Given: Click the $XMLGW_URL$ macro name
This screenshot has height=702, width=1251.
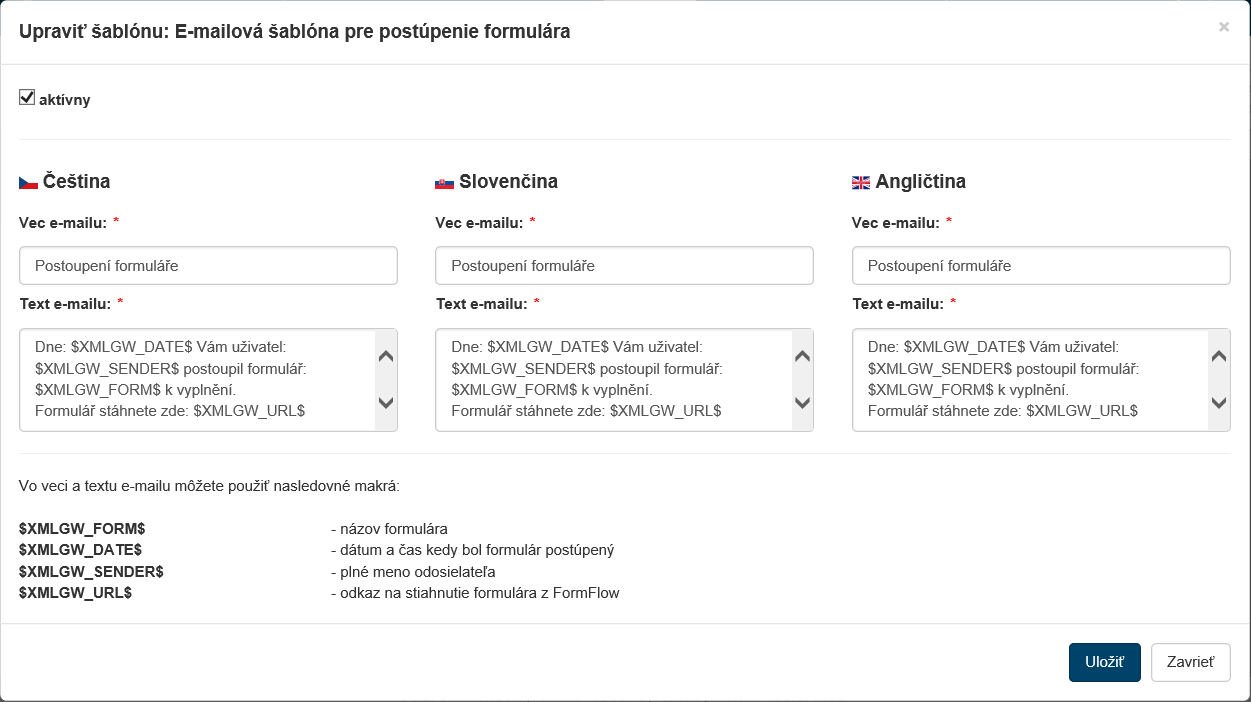Looking at the screenshot, I should pyautogui.click(x=75, y=593).
